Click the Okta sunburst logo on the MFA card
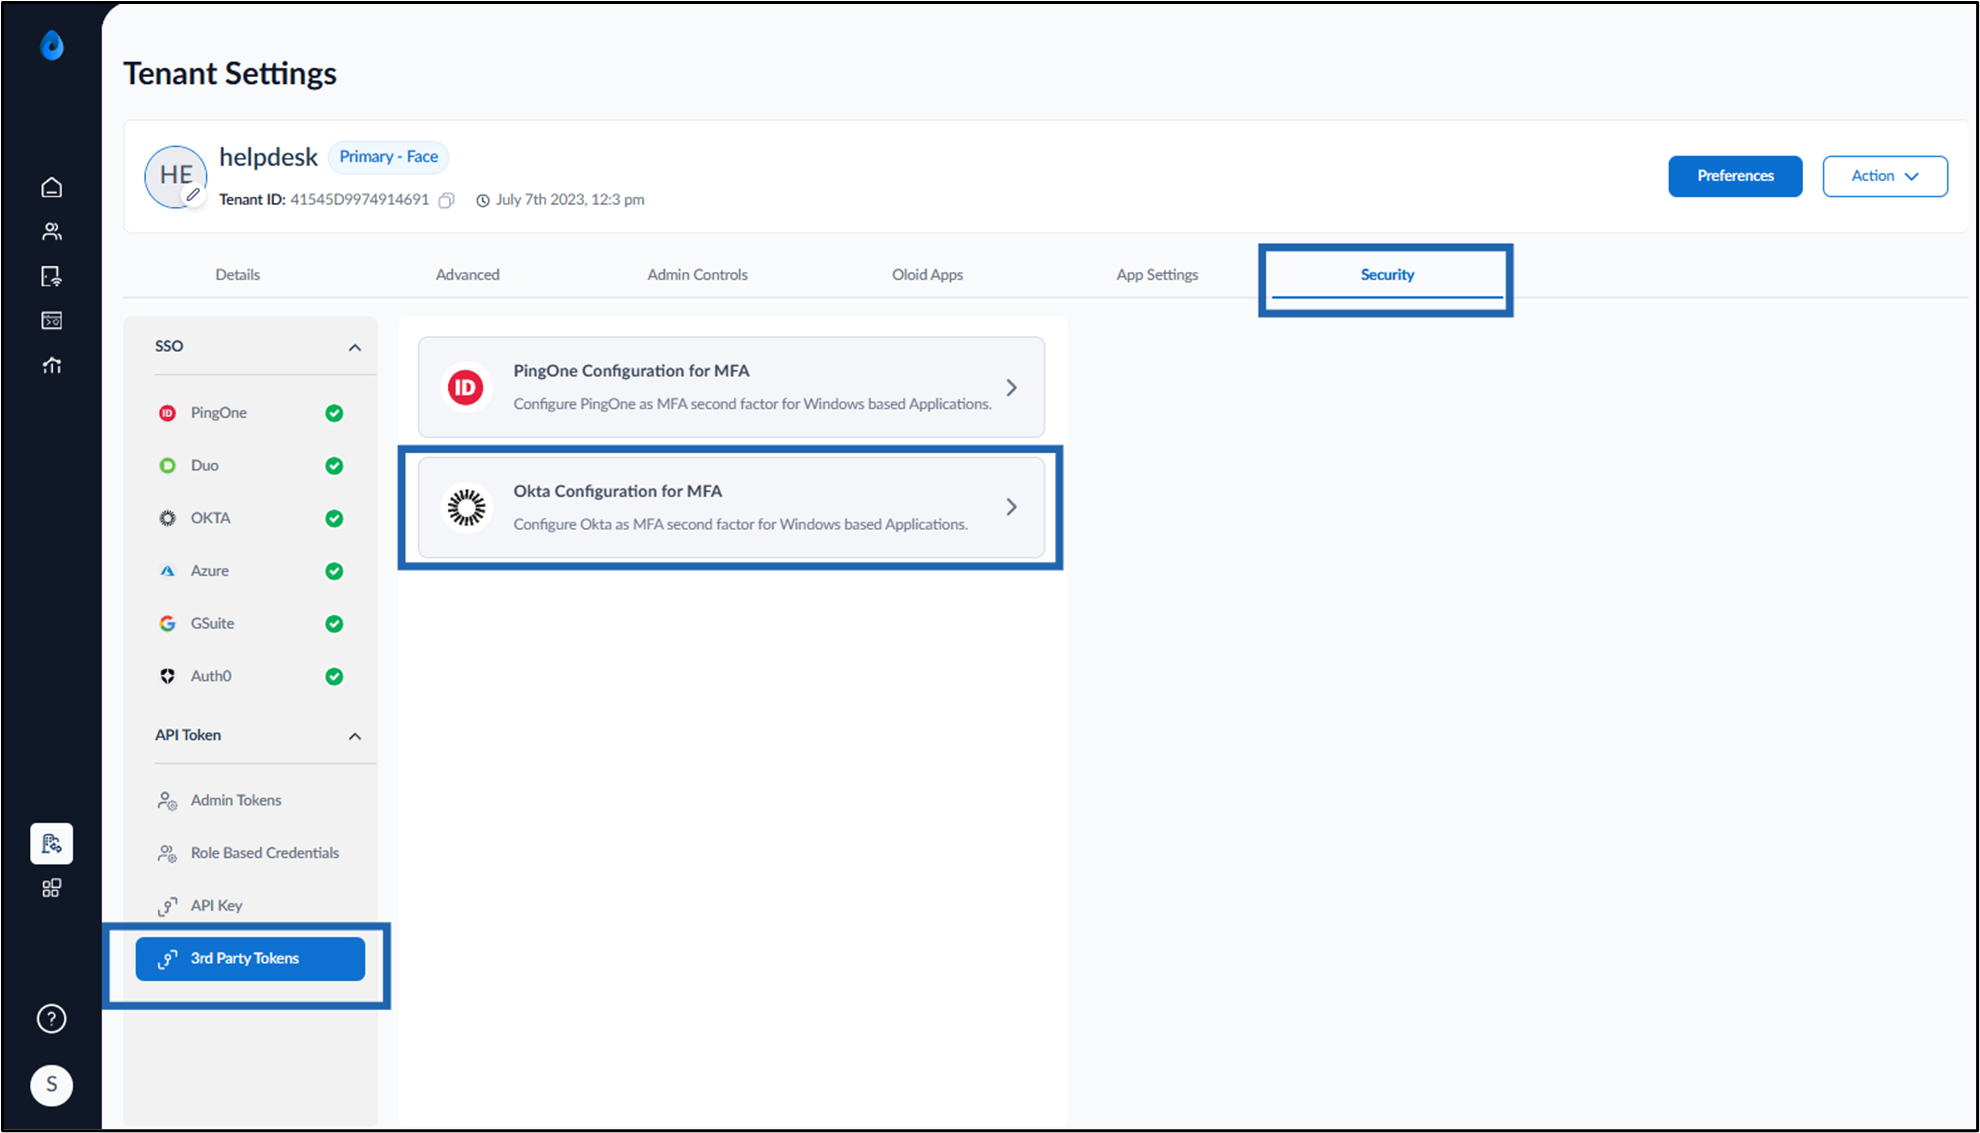 466,507
